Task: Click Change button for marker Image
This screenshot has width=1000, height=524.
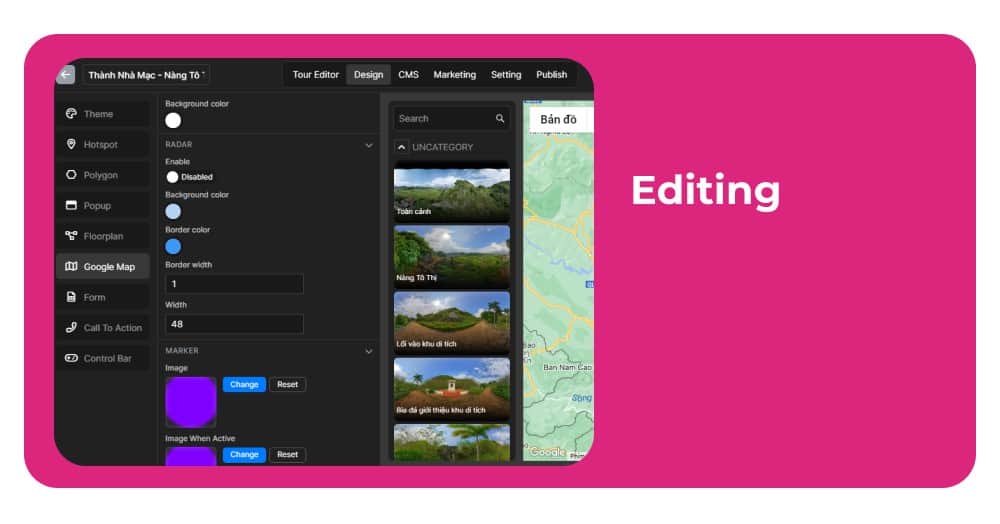Action: 244,385
